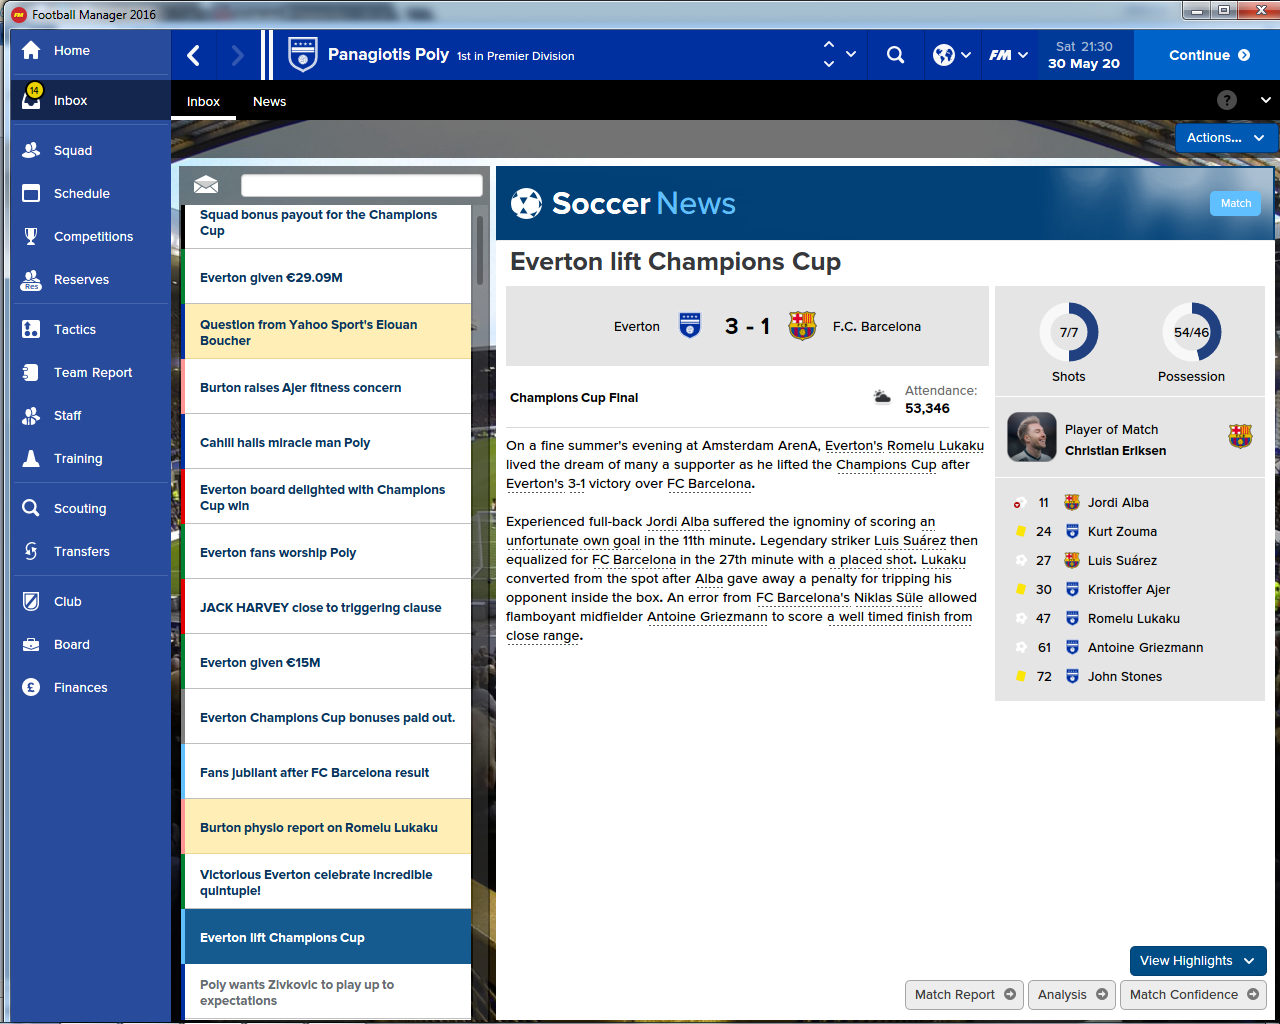1280x1024 pixels.
Task: Open 'Cahill hails miracle man Poly'
Action: click(x=326, y=442)
